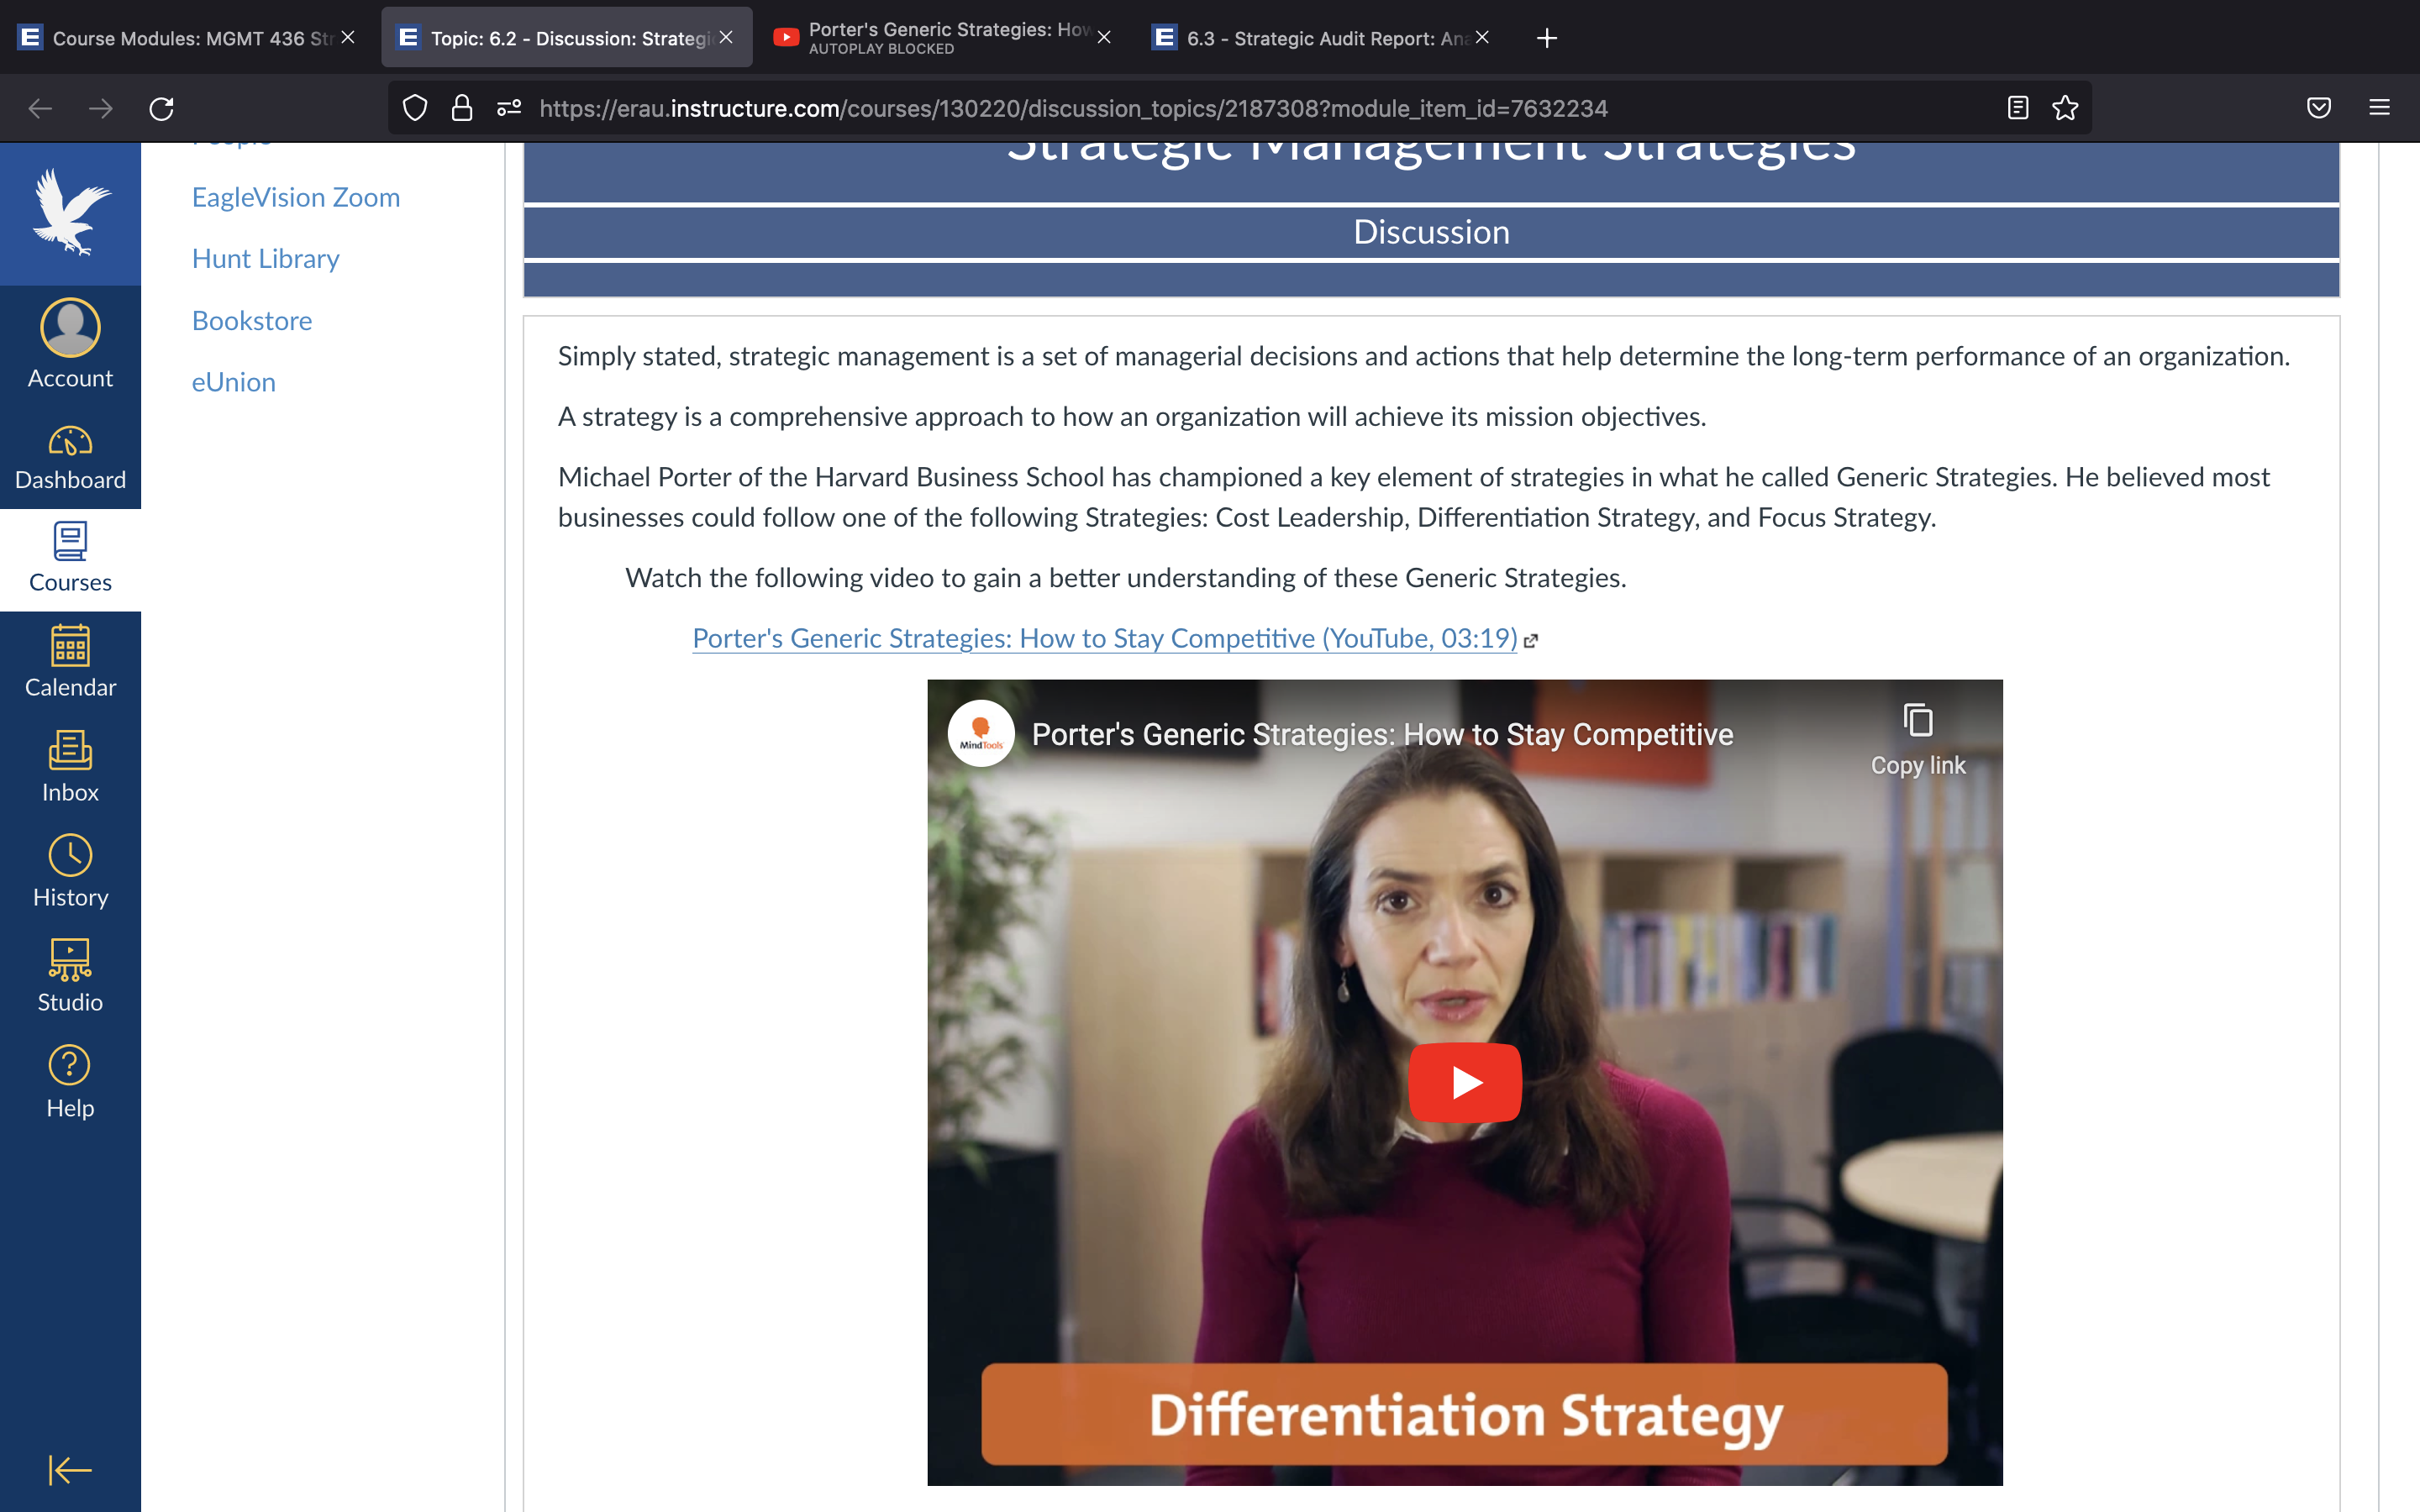Click the video title in the player
The width and height of the screenshot is (2420, 1512).
click(x=1382, y=734)
